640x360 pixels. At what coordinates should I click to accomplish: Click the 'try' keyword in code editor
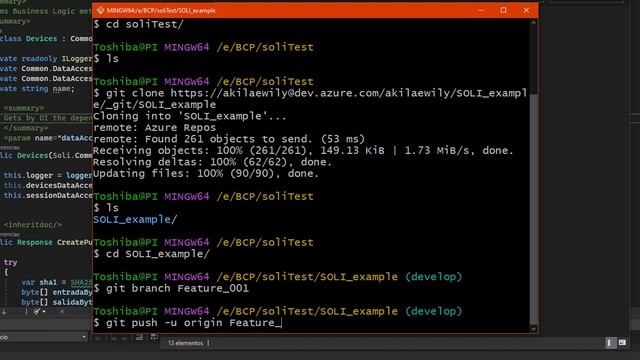[11, 262]
